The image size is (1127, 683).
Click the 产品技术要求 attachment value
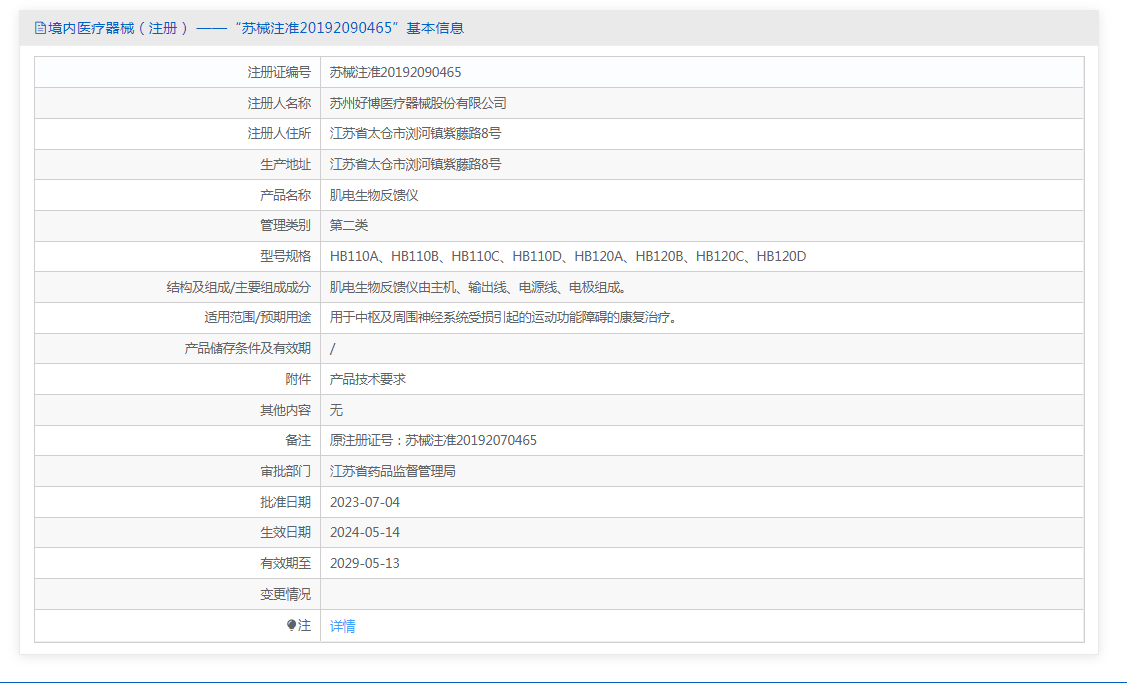(367, 380)
